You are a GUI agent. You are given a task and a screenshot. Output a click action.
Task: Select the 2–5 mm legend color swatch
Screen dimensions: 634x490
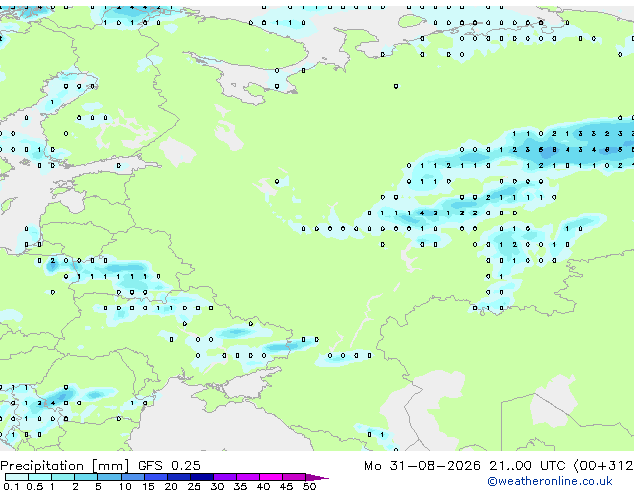pos(86,477)
